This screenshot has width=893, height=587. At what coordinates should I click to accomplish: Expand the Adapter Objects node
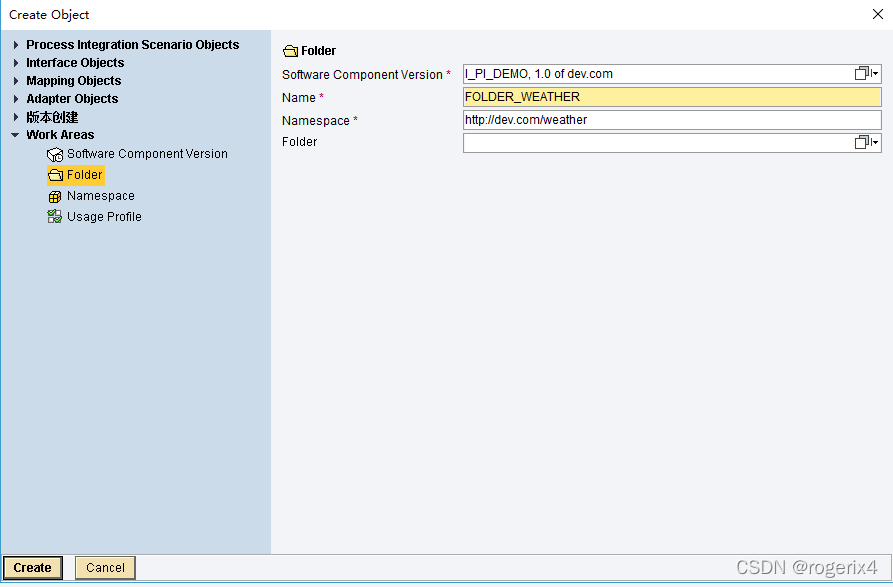coord(16,99)
